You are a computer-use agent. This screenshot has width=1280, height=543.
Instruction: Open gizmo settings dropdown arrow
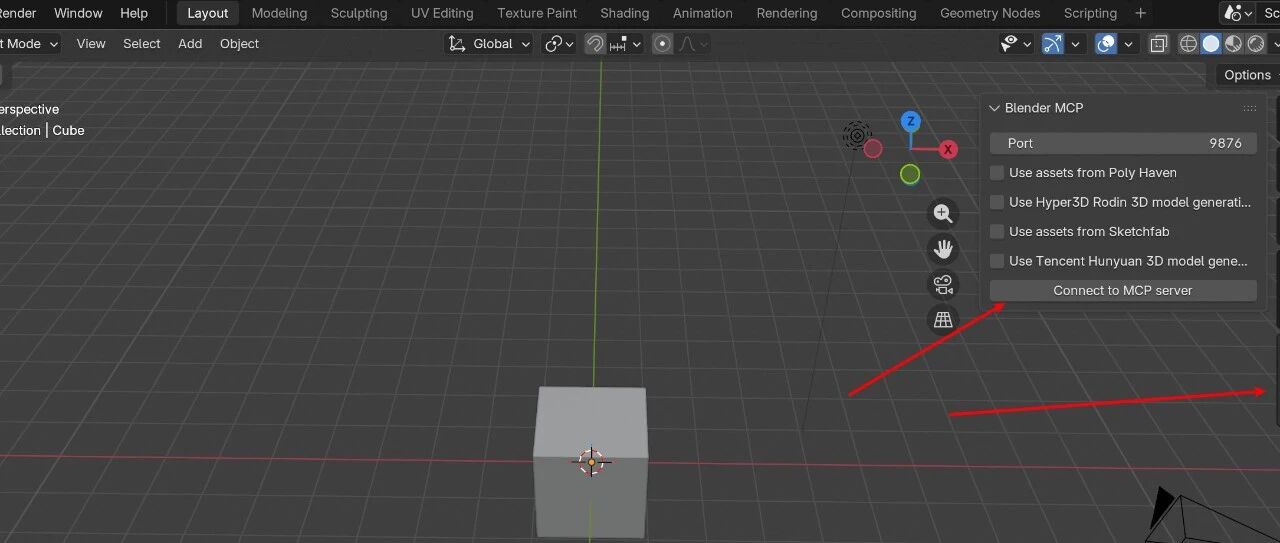1076,44
